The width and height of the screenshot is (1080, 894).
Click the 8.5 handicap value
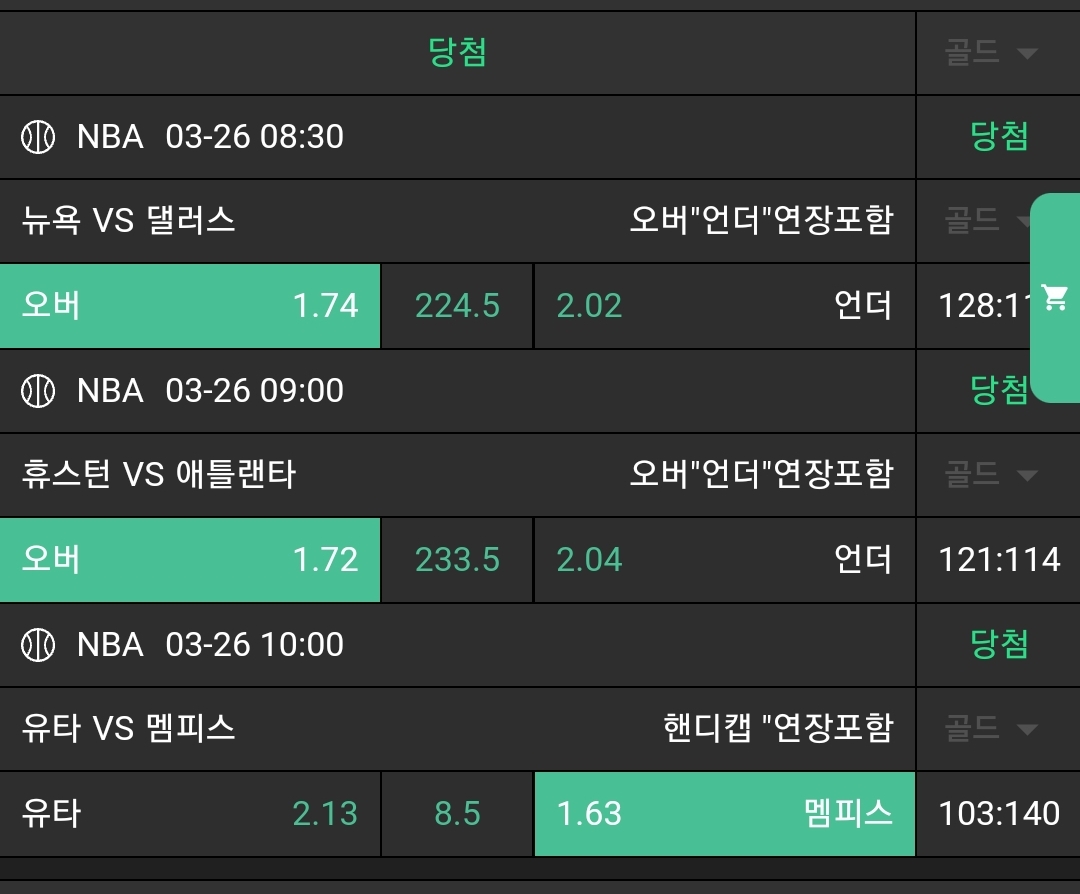tap(457, 814)
